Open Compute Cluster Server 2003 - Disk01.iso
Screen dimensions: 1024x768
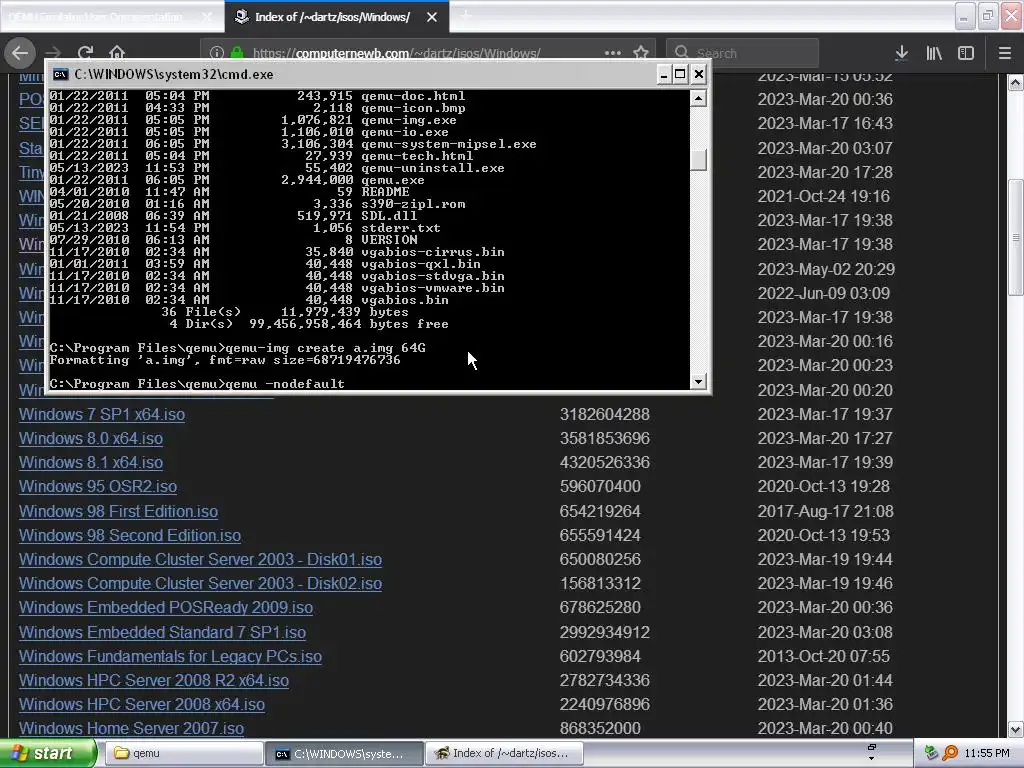click(200, 560)
